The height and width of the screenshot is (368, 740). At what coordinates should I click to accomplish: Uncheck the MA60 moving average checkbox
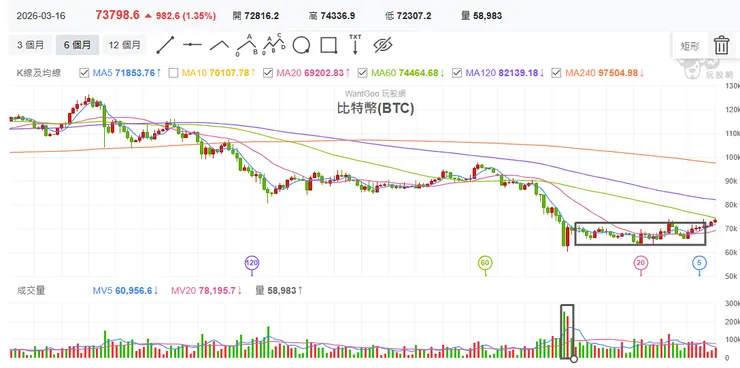point(362,73)
